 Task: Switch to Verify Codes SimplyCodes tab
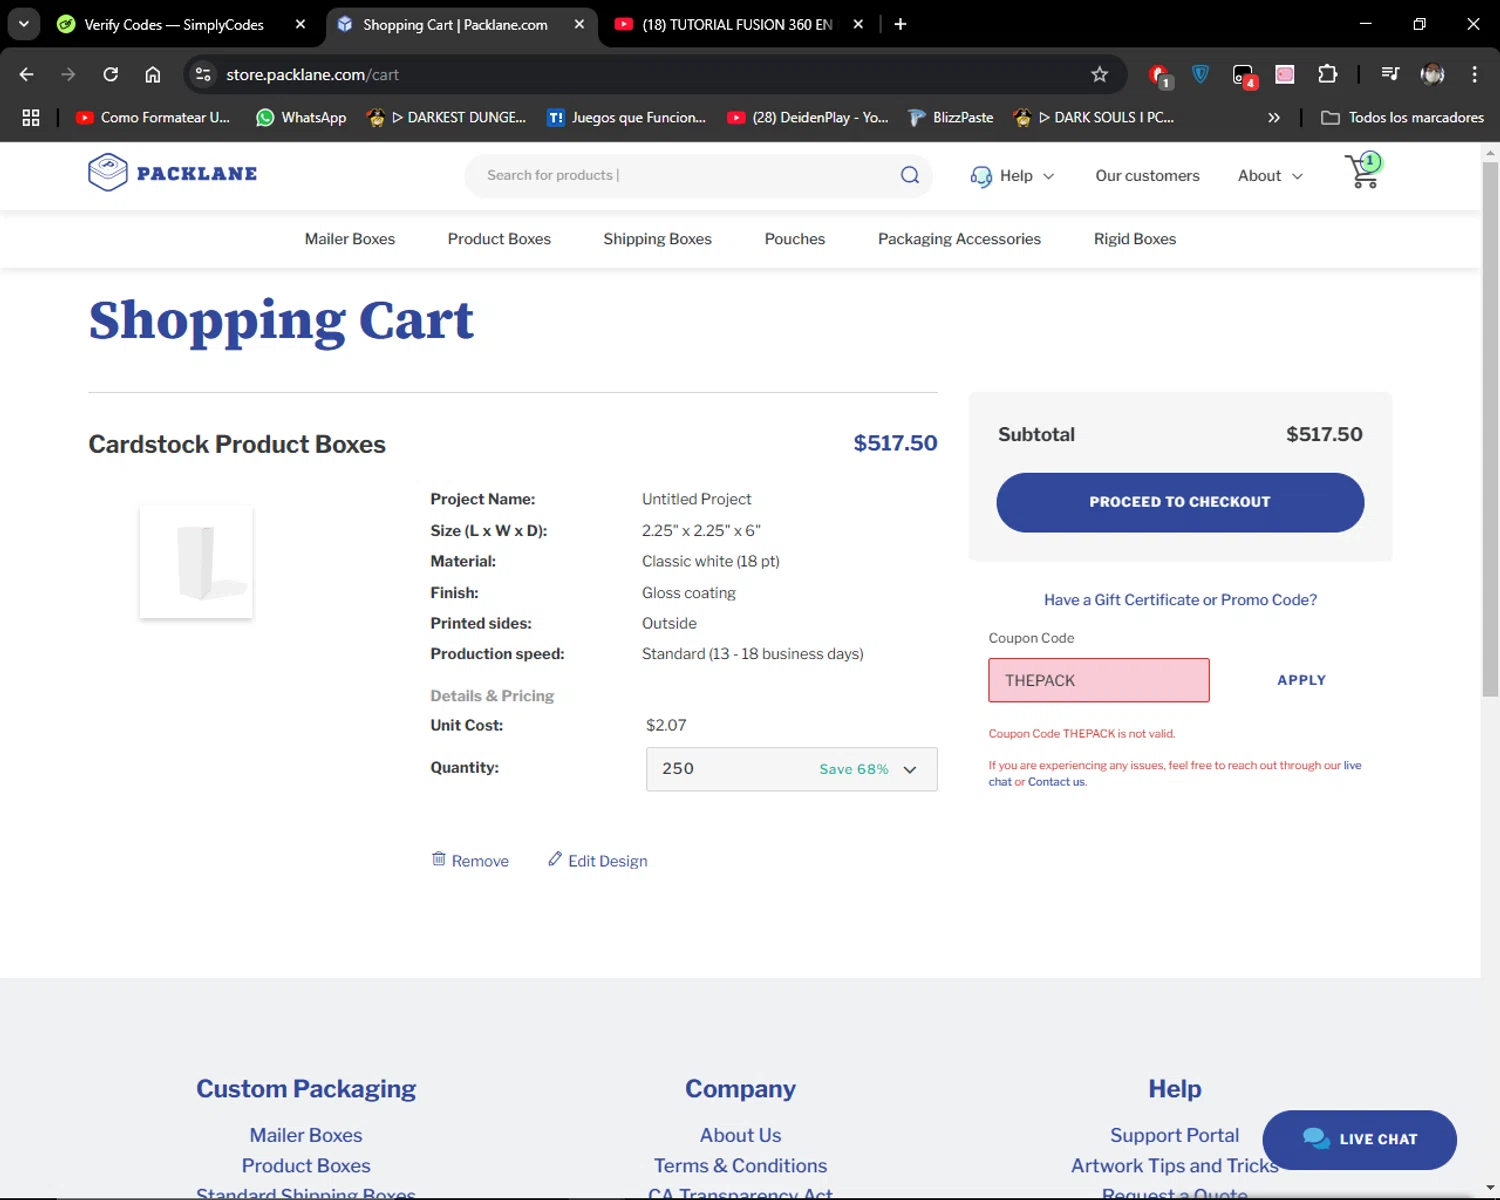point(175,24)
